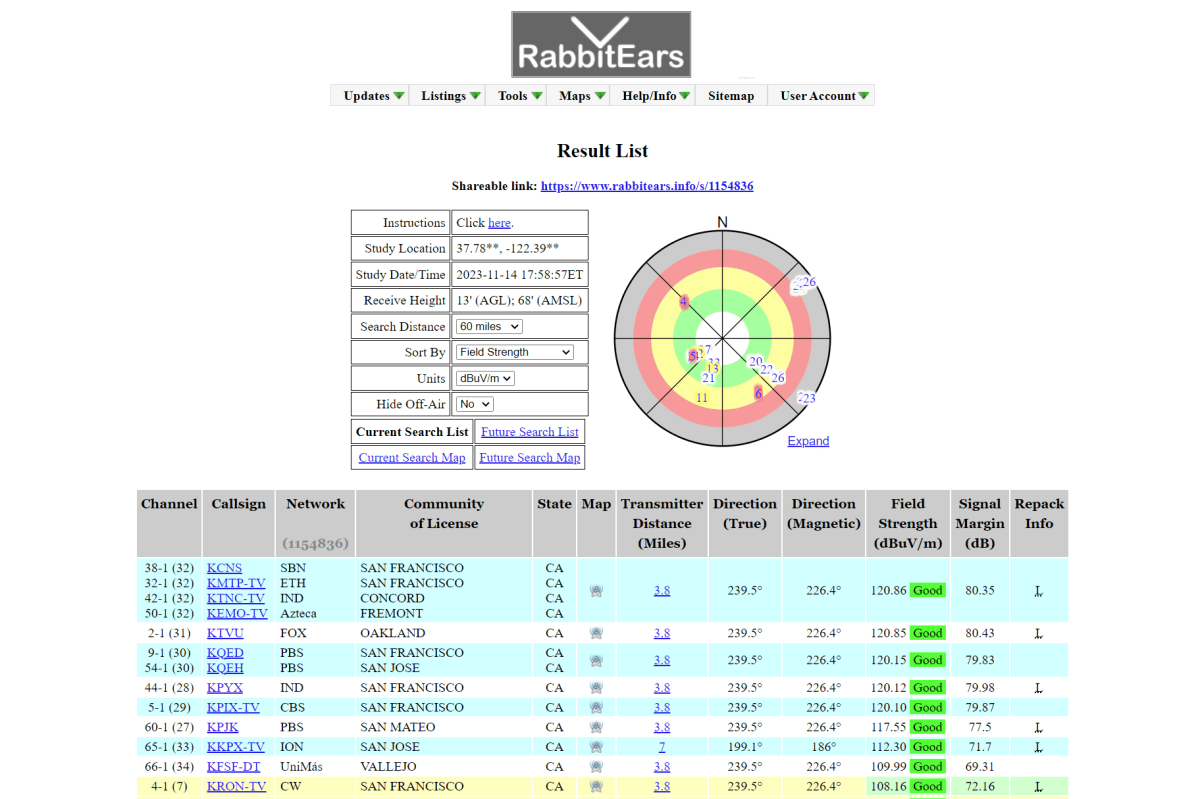The image size is (1200, 799).
Task: Open the KMTP-TV callsign link
Action: click(236, 583)
